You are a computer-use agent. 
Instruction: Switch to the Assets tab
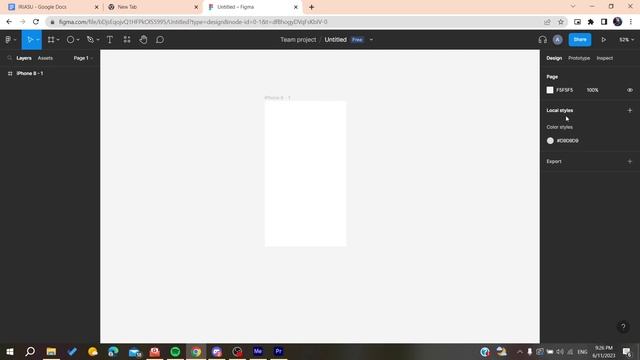[x=45, y=58]
